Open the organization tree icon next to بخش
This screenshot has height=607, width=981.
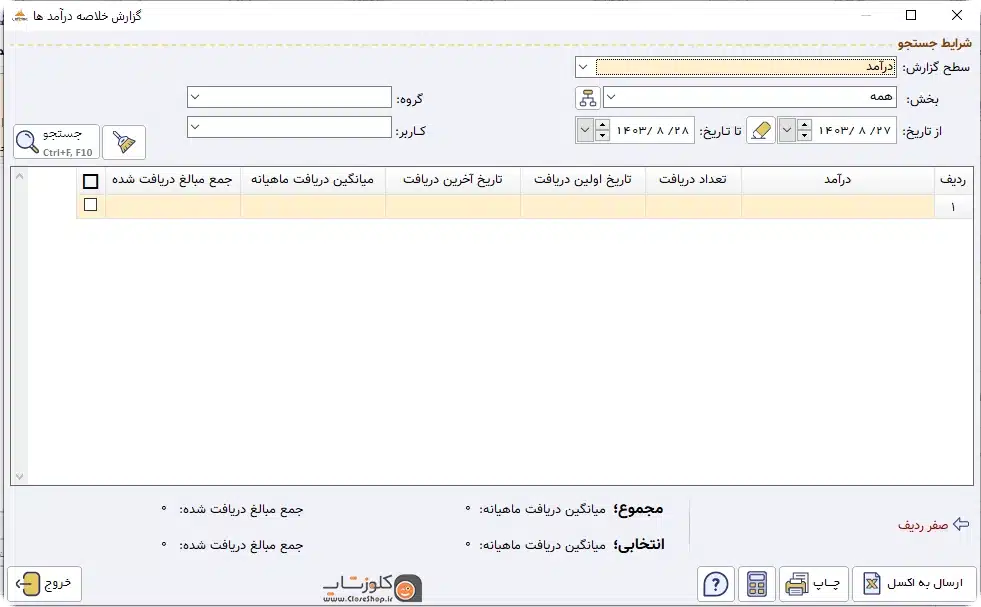[x=587, y=98]
